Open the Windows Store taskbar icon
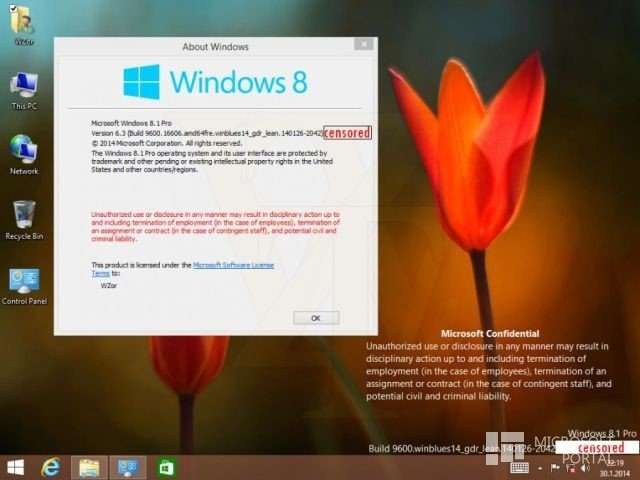This screenshot has width=640, height=480. pyautogui.click(x=166, y=467)
